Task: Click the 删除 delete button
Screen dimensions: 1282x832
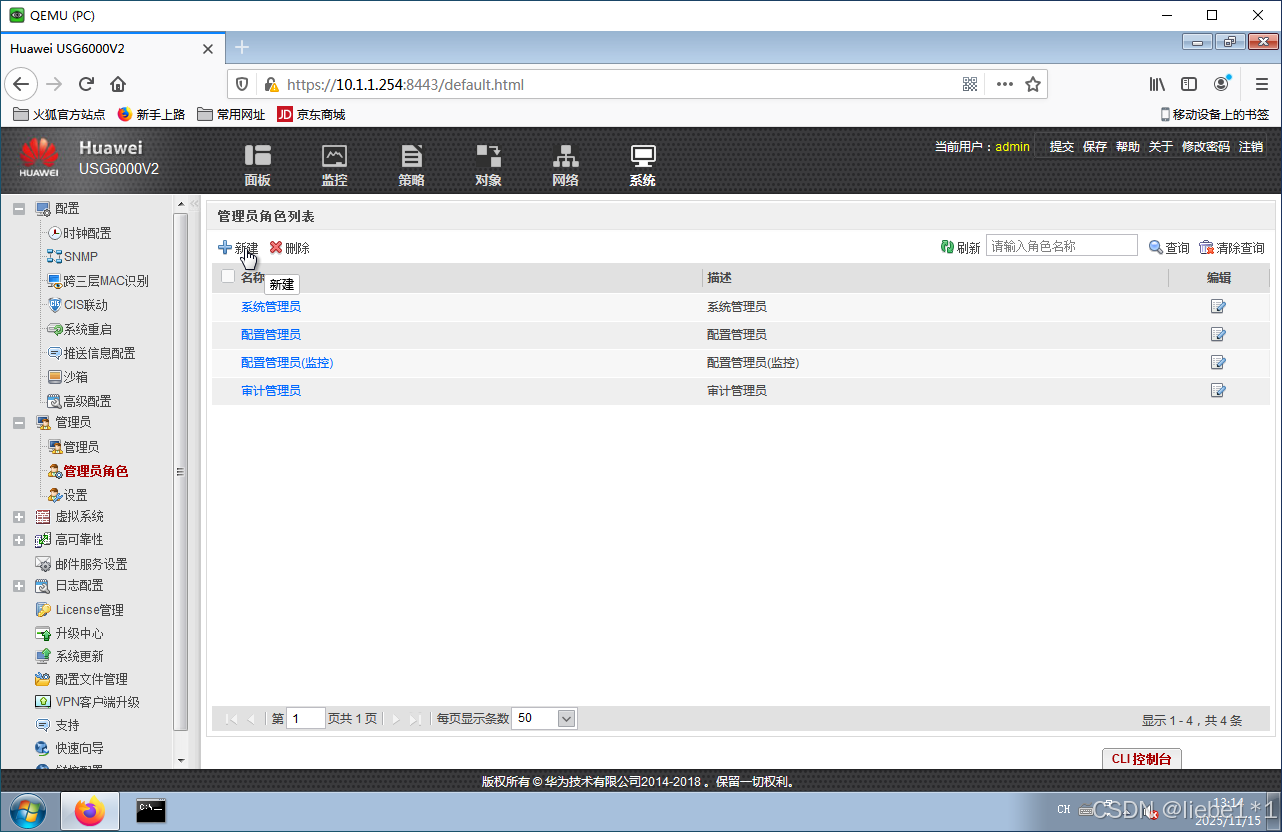Action: click(x=290, y=247)
